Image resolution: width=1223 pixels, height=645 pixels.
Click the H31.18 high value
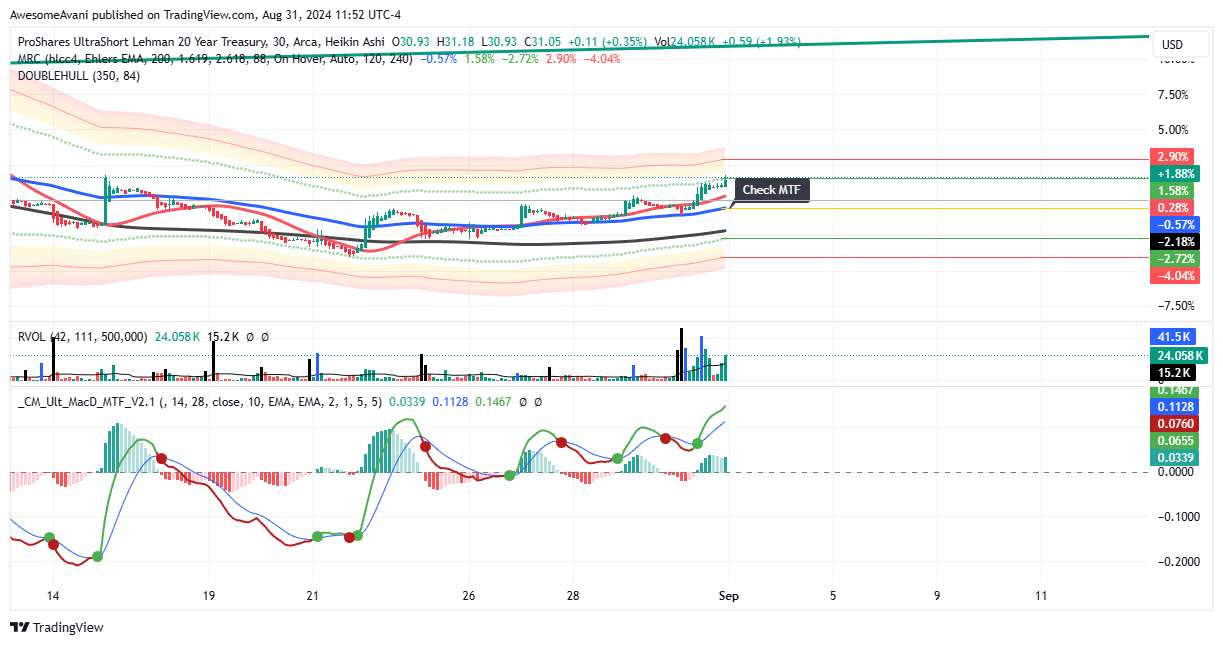(x=455, y=42)
